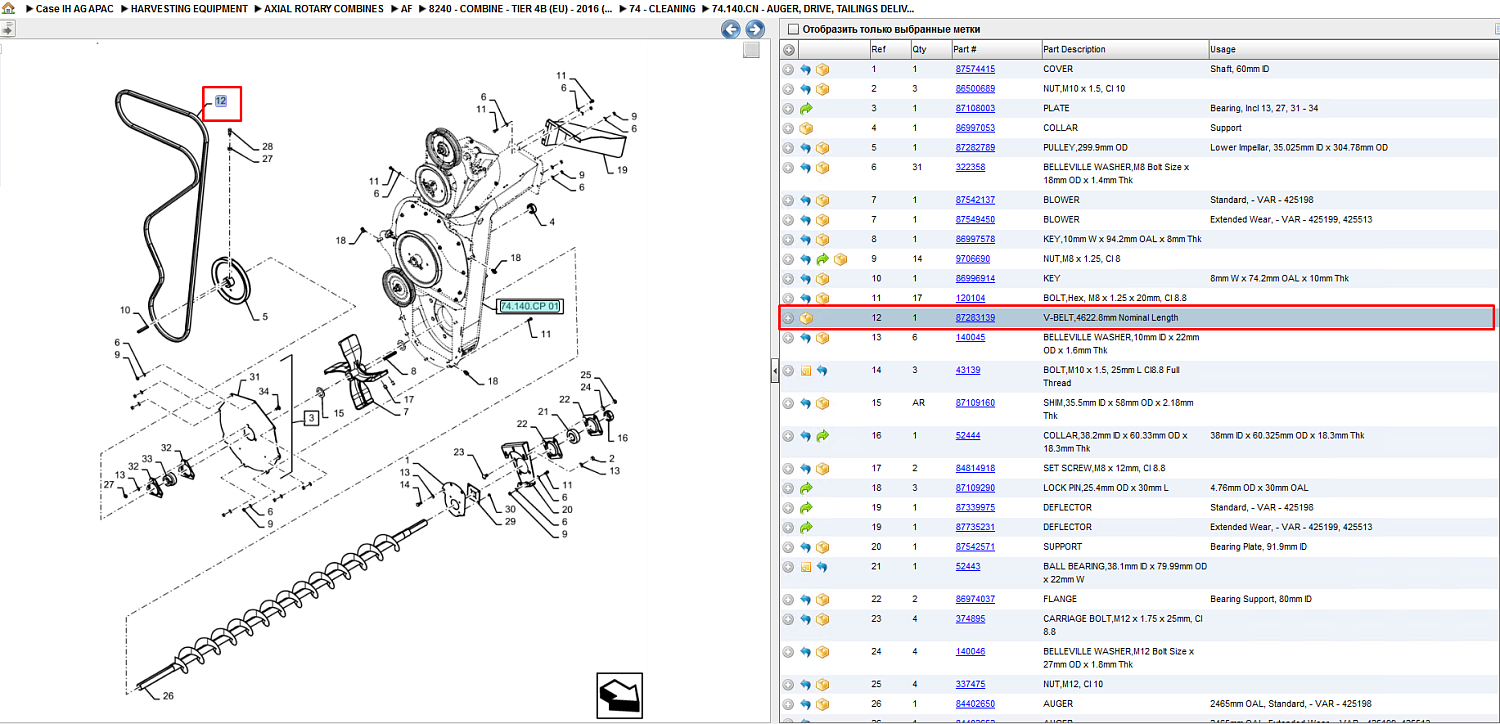Navigate to 'Case IH AG APAC' breadcrumb
Screen dimensions: 1500x724
click(x=75, y=8)
